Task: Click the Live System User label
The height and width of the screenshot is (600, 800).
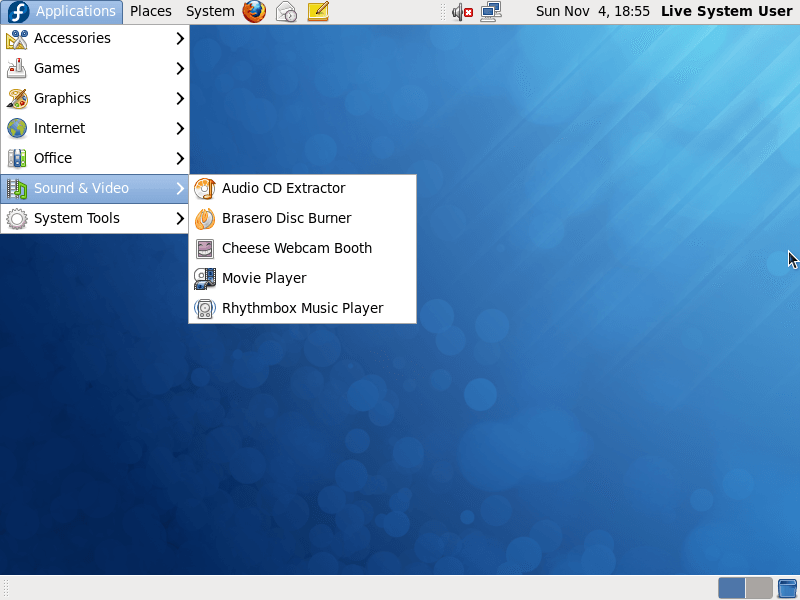Action: (727, 11)
